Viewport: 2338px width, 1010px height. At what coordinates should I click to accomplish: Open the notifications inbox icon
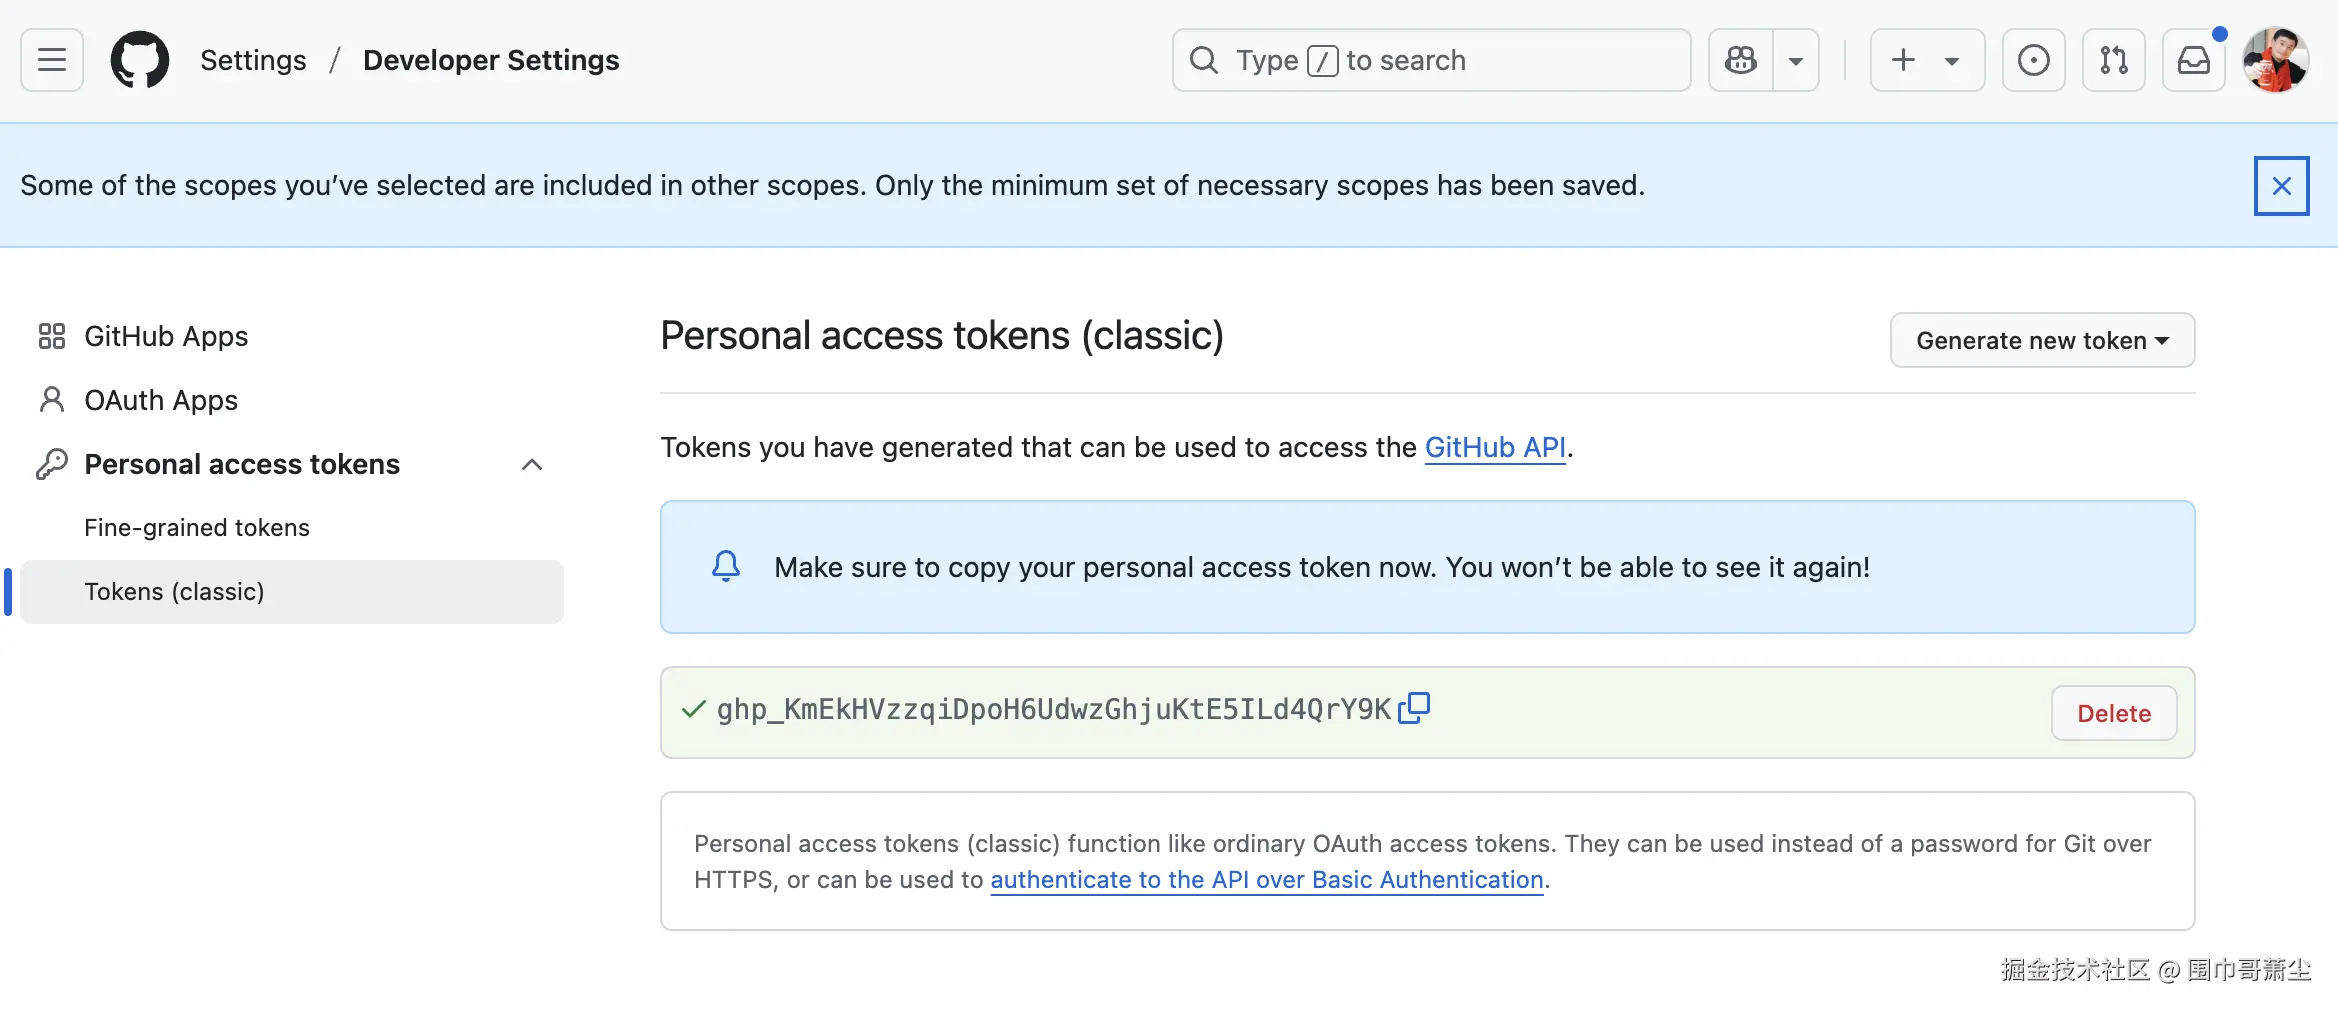tap(2194, 60)
